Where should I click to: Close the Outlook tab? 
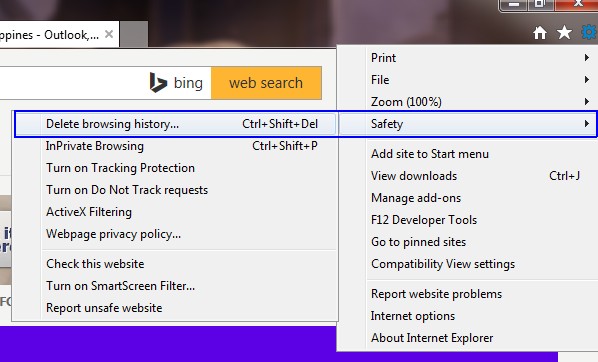click(109, 34)
